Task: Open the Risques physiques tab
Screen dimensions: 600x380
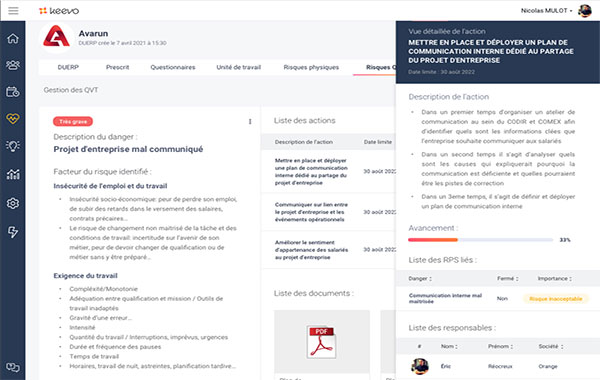Action: click(311, 67)
